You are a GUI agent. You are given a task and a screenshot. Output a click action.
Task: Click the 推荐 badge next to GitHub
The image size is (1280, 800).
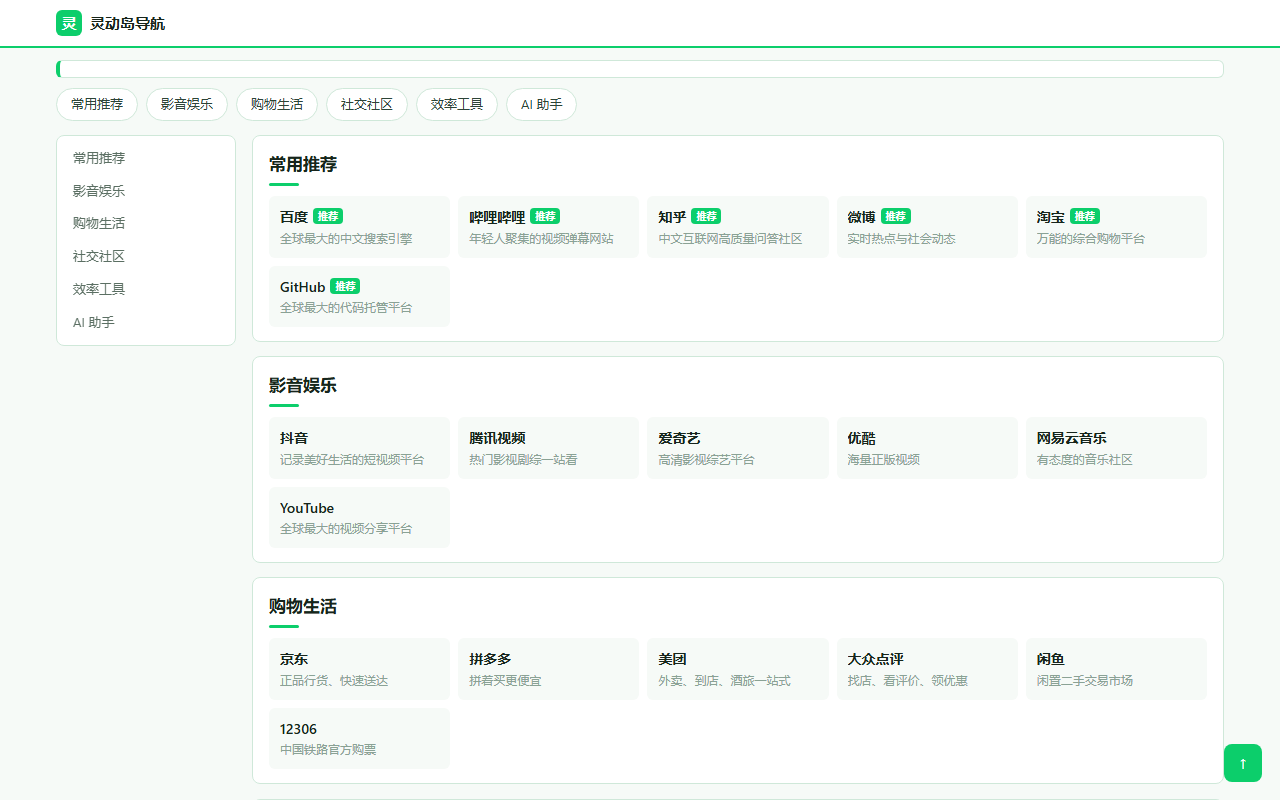tap(345, 286)
